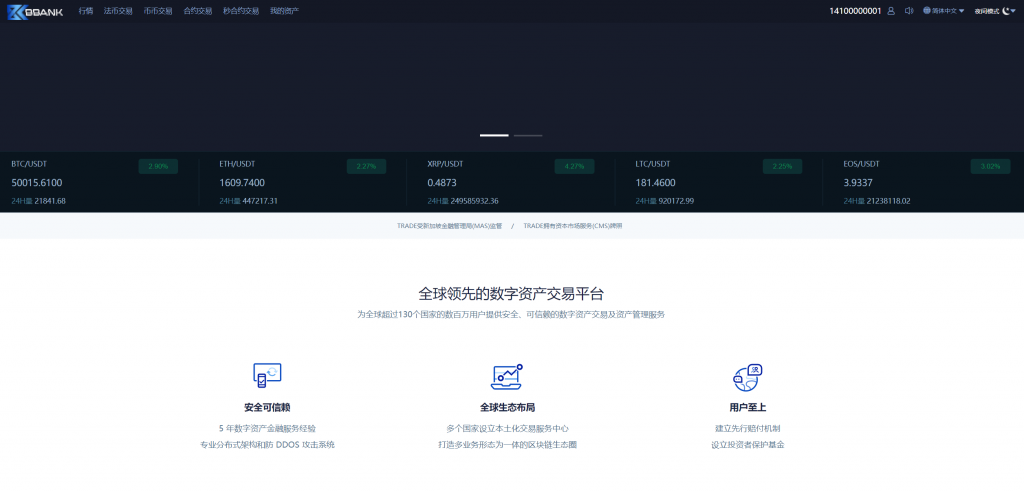Viewport: 1024px width, 492px height.
Task: Click 设立投资者保护基金 text
Action: (x=748, y=445)
